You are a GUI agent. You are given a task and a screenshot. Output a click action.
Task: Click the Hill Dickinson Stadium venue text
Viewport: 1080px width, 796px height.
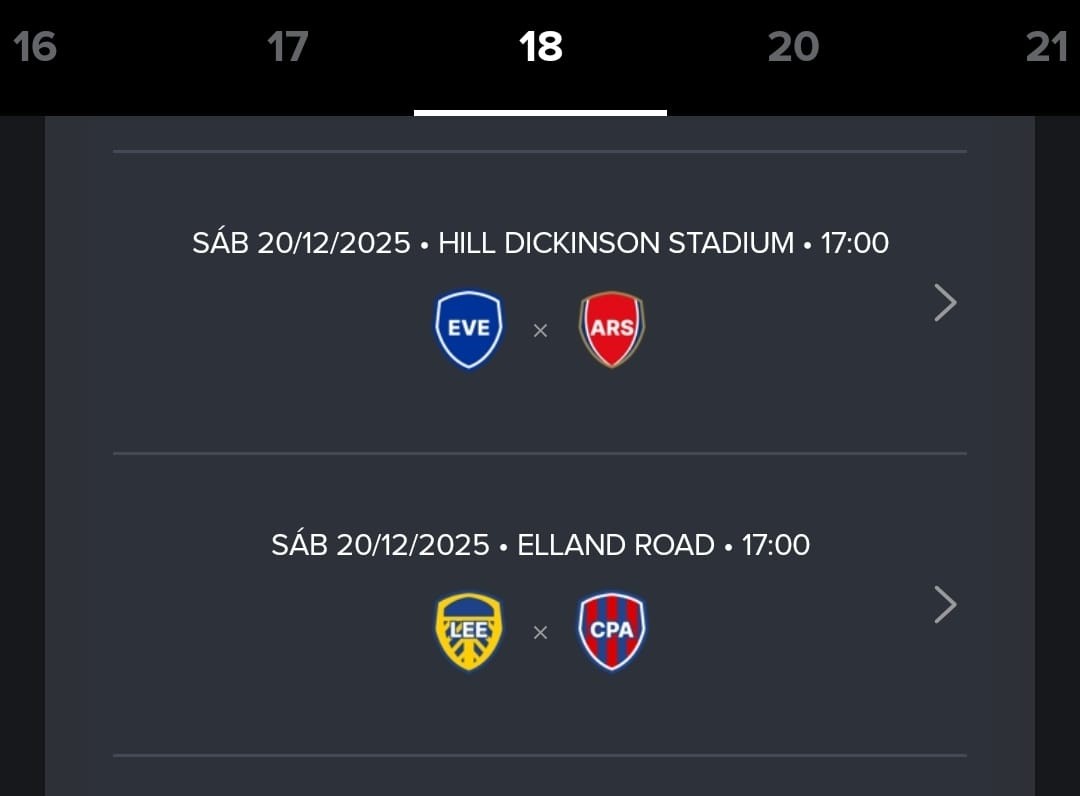(x=616, y=243)
